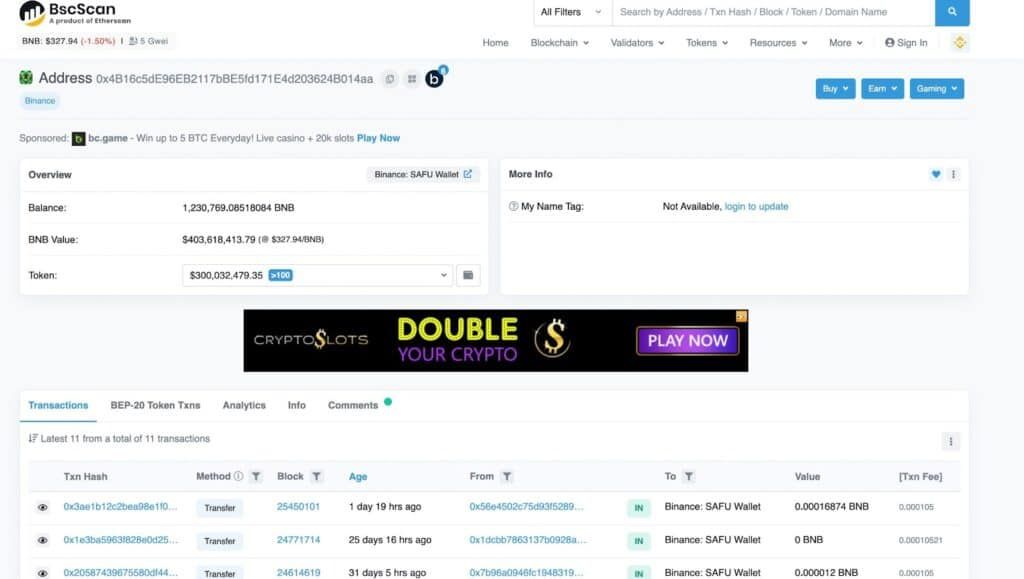Click into the address search field

point(770,12)
